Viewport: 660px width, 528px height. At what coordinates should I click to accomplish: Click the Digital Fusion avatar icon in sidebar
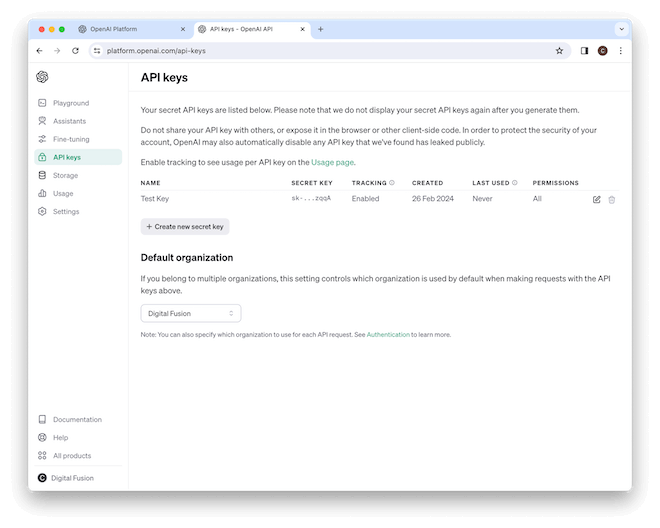[x=42, y=478]
